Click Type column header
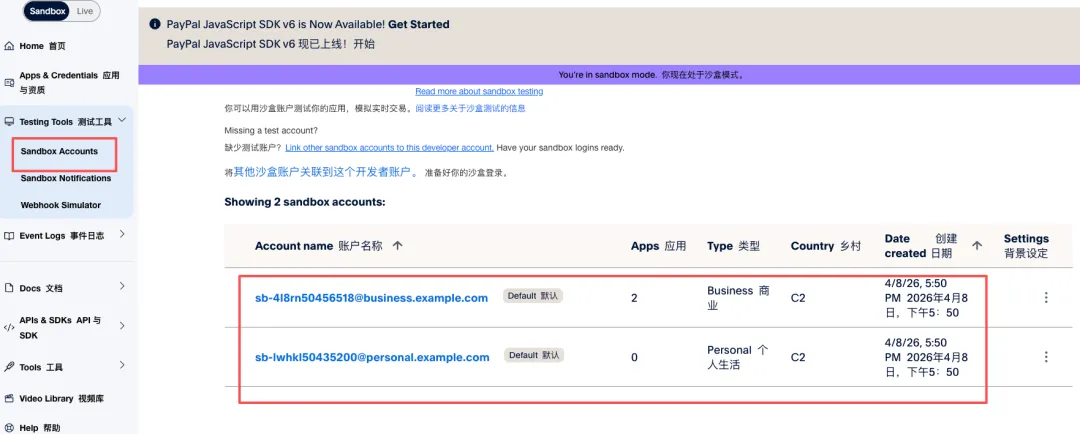The height and width of the screenshot is (434, 1080). pos(733,246)
